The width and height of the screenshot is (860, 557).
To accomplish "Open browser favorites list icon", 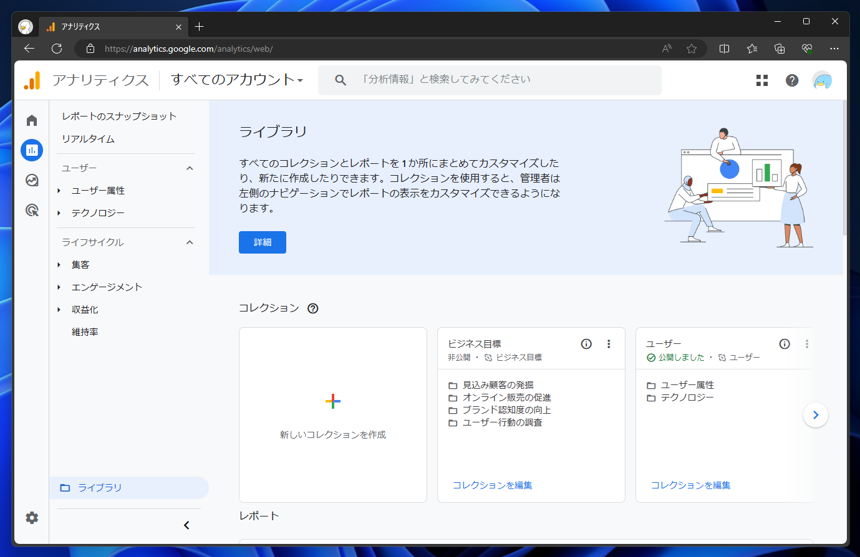I will point(751,48).
